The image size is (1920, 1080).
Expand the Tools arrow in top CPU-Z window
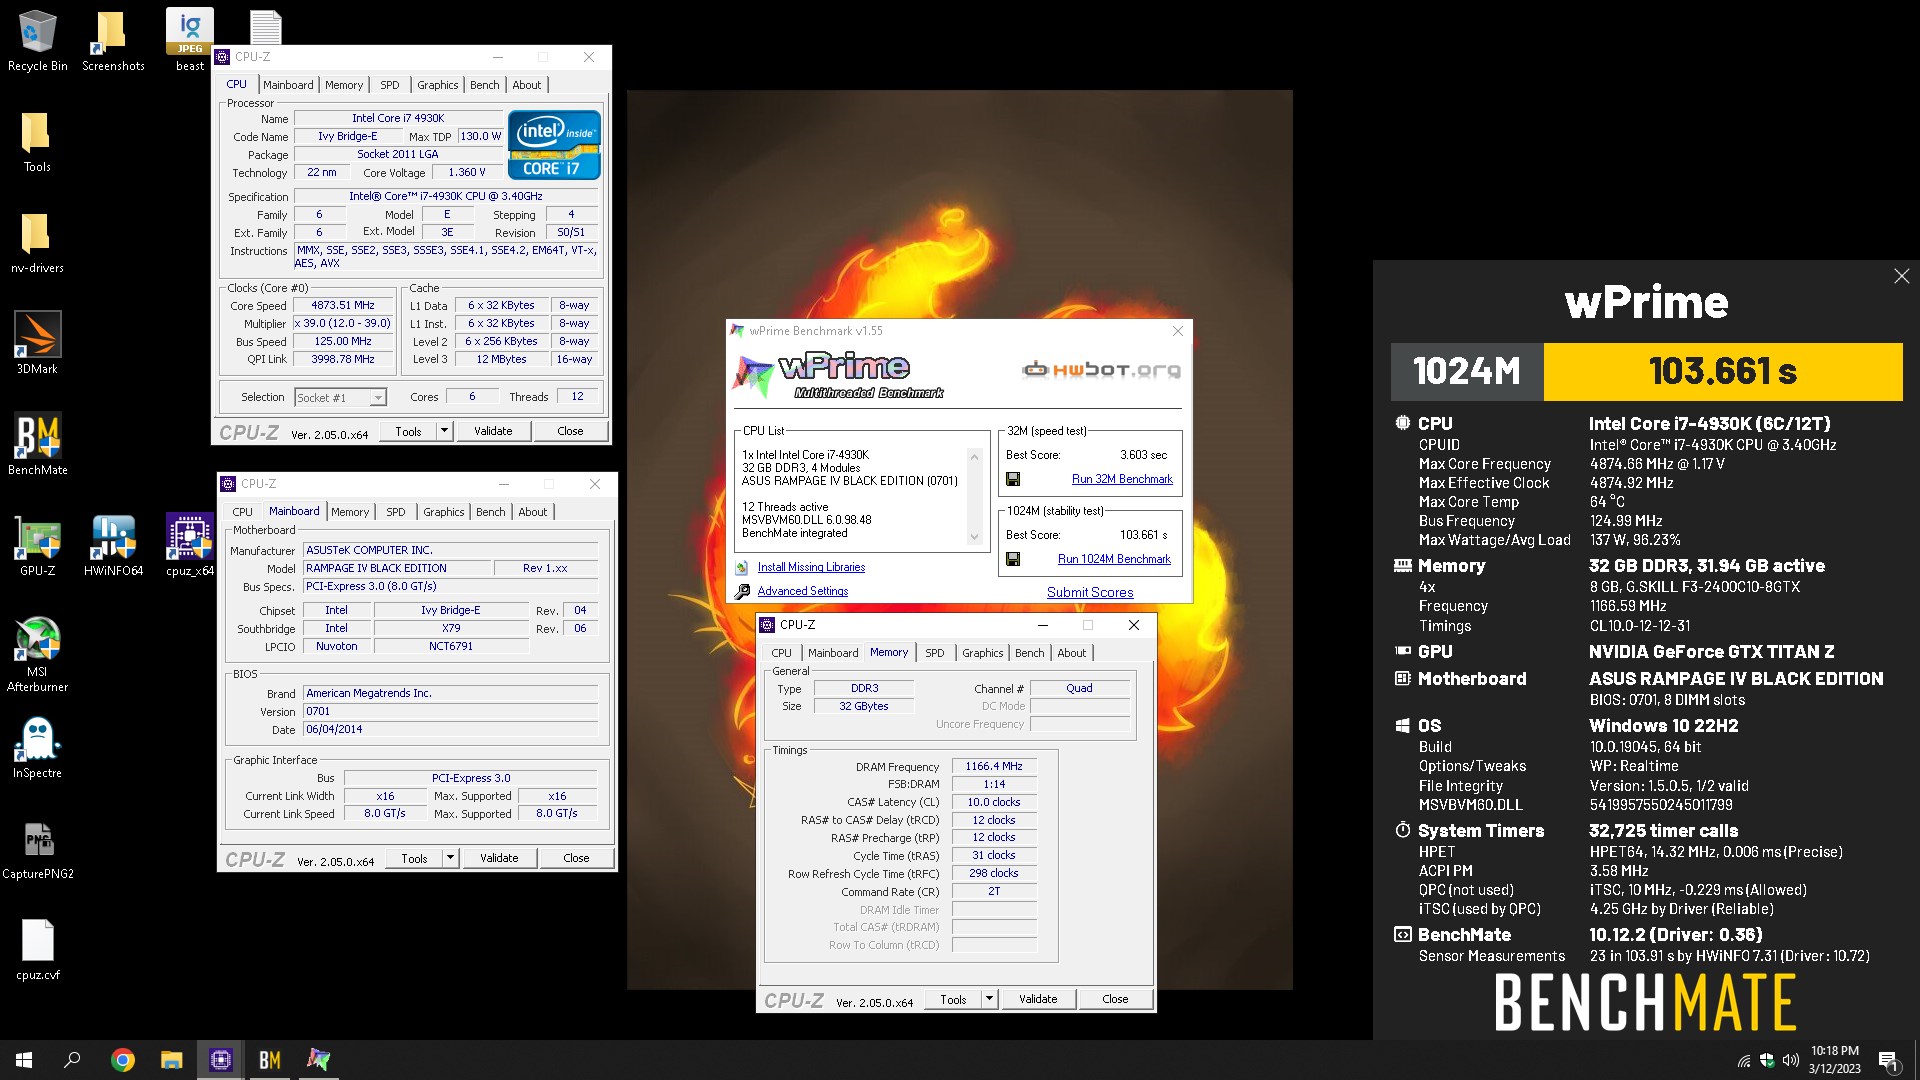point(445,431)
